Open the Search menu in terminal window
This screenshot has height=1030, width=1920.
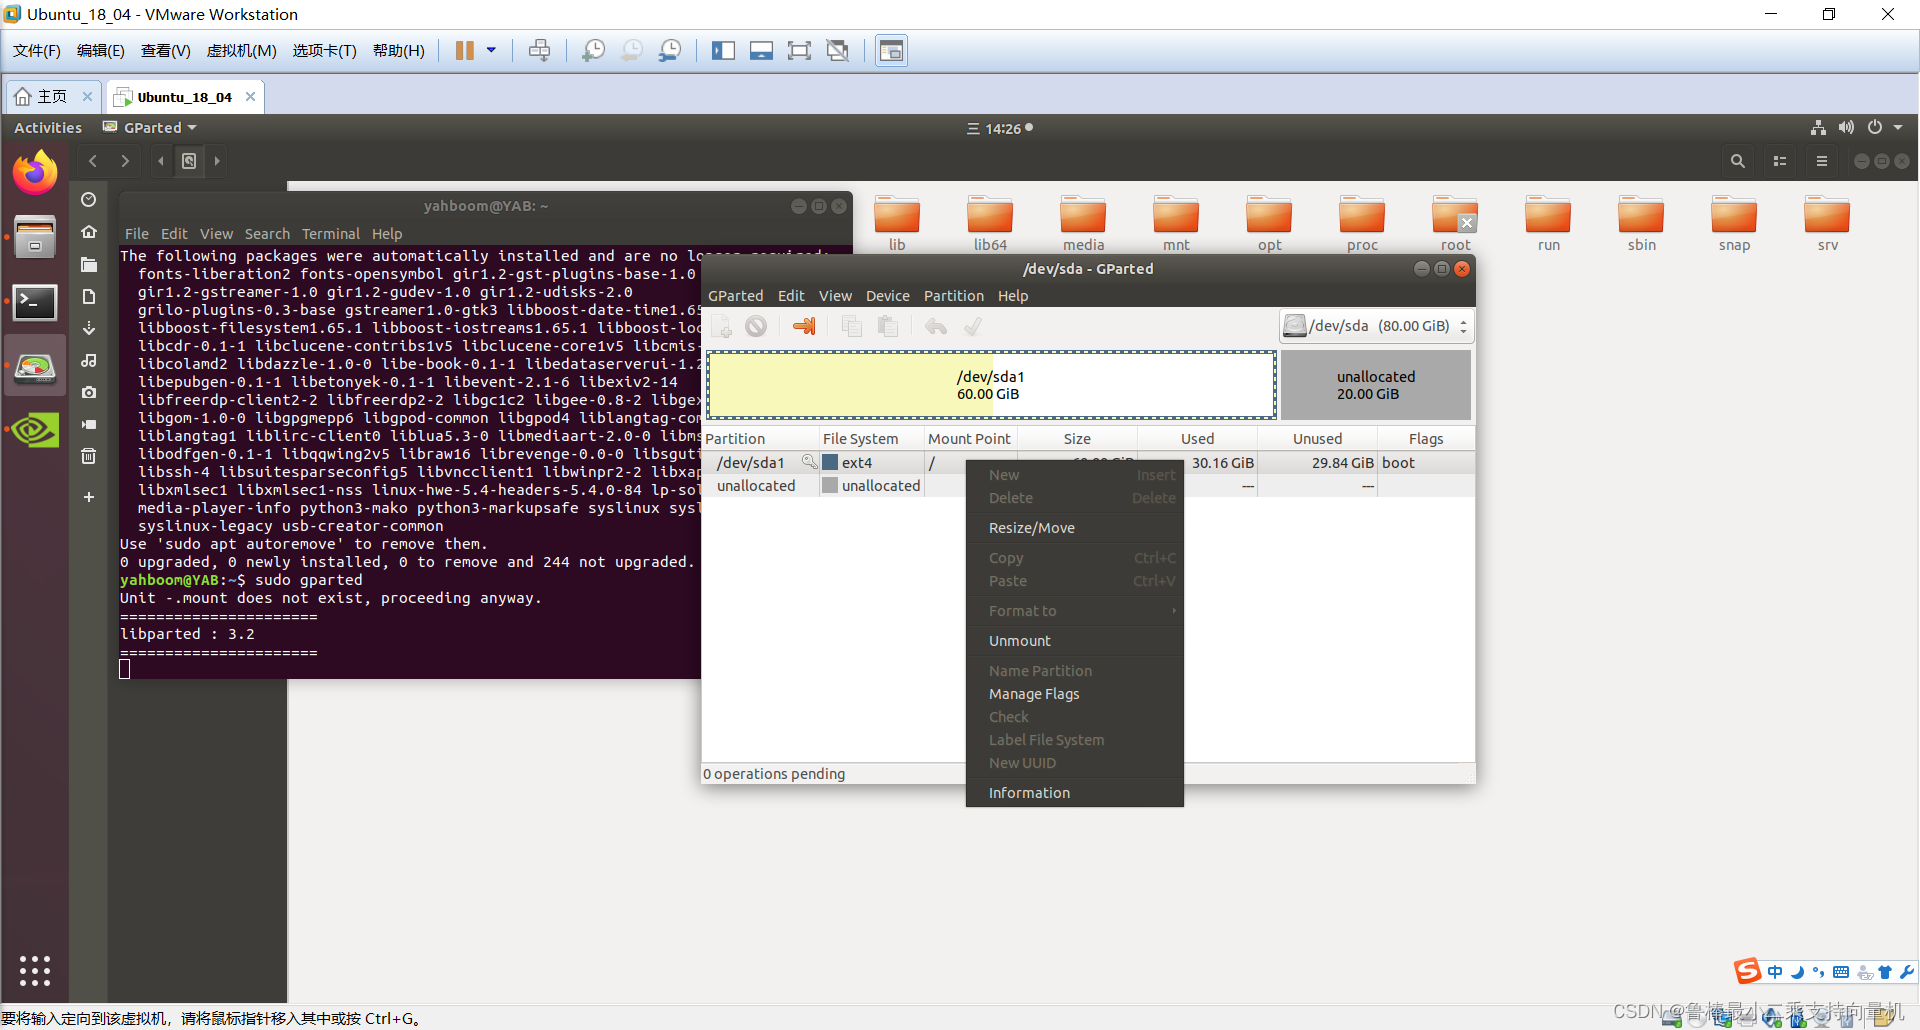click(x=267, y=234)
